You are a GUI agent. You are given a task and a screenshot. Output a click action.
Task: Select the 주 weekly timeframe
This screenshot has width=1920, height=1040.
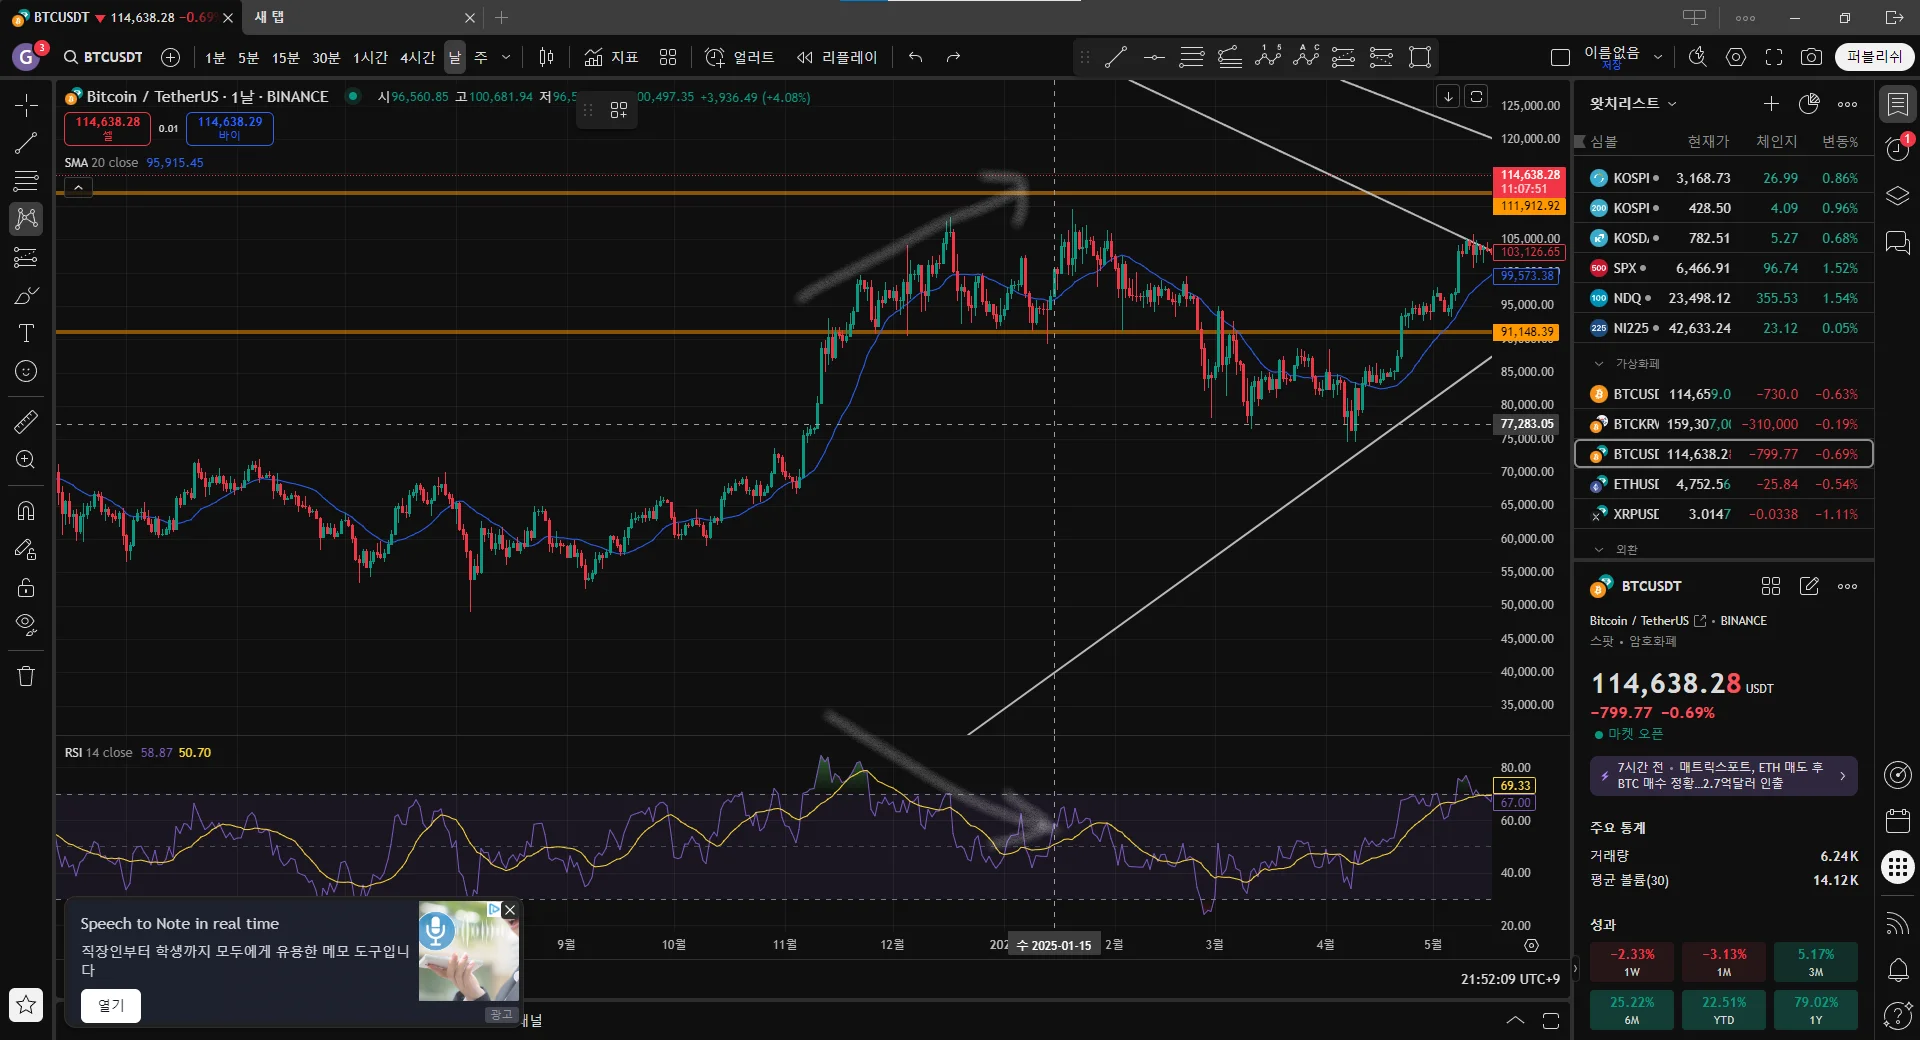[x=481, y=58]
